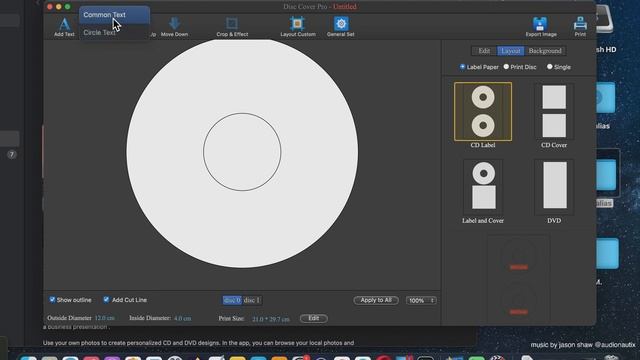The height and width of the screenshot is (360, 640).
Task: Toggle the Show outline checkbox
Action: click(x=52, y=300)
